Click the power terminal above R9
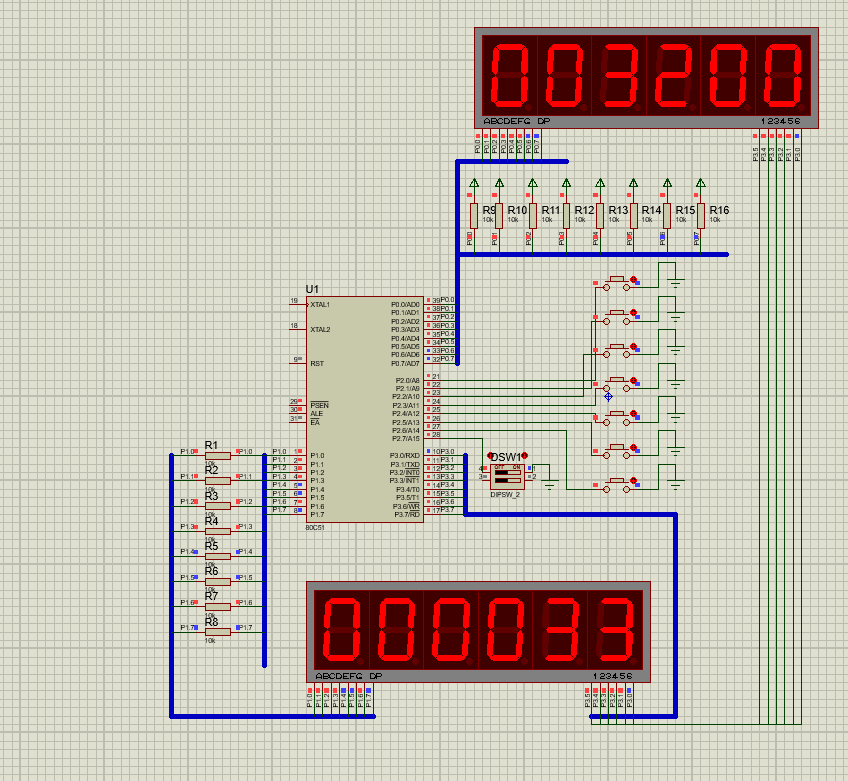The width and height of the screenshot is (848, 781). click(474, 183)
